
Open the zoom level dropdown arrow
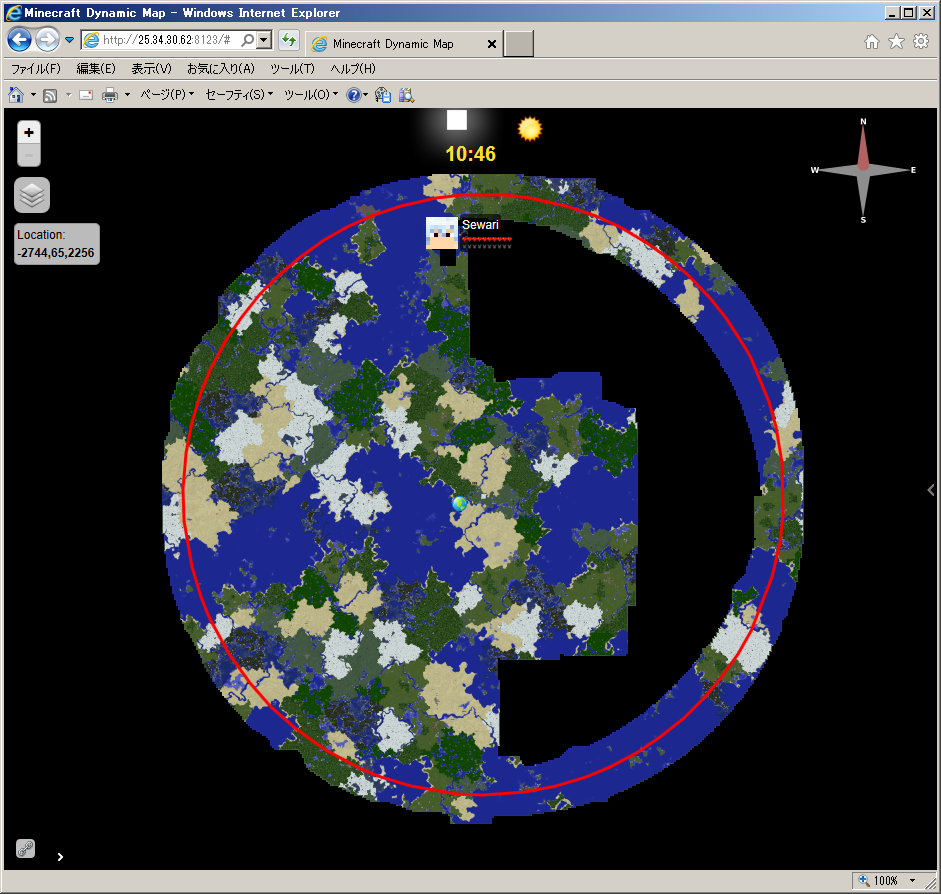[913, 880]
